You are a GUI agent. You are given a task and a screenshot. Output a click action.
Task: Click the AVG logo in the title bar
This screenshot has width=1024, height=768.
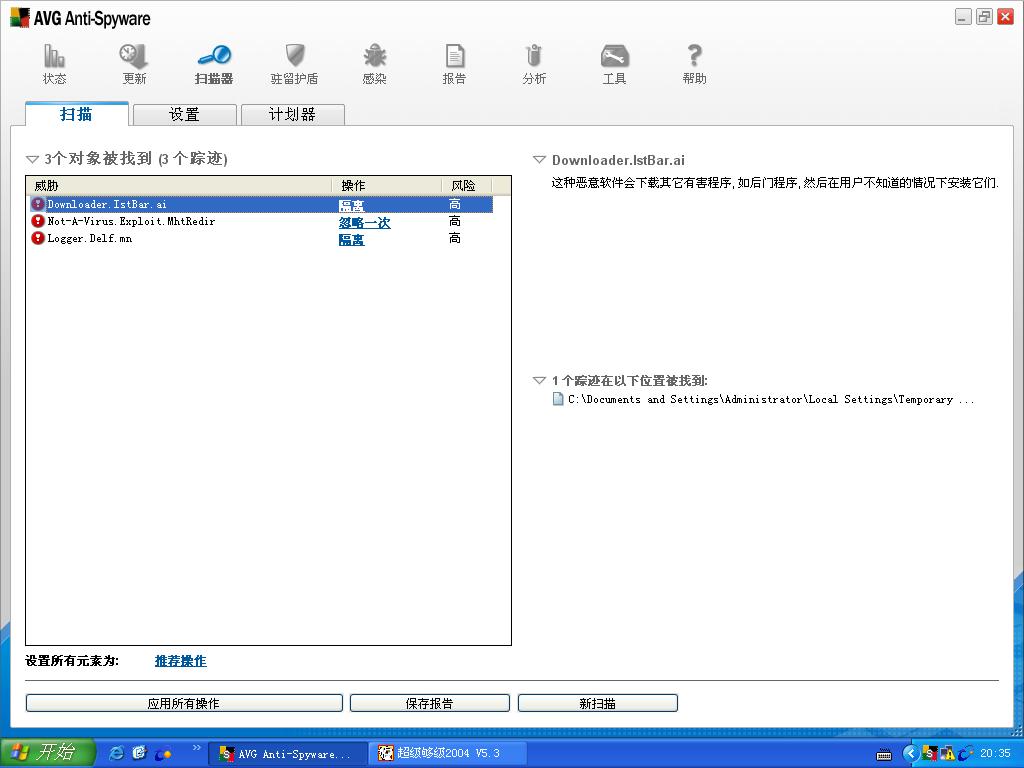click(20, 18)
